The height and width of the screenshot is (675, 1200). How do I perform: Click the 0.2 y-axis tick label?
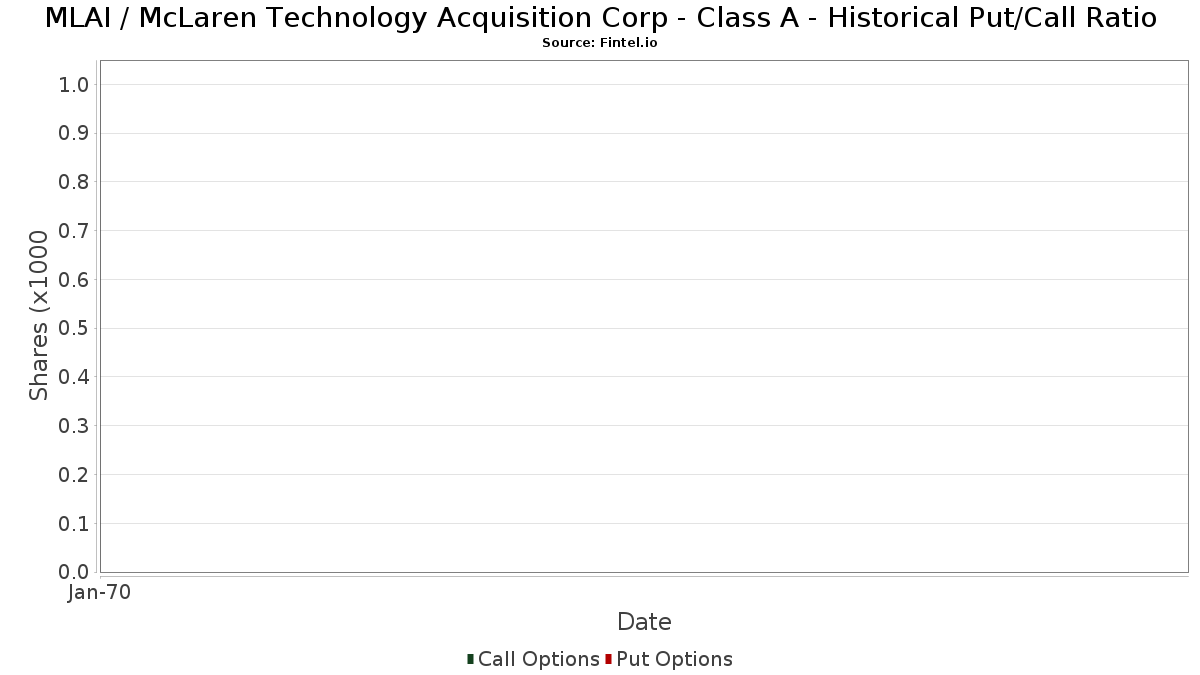tap(75, 474)
